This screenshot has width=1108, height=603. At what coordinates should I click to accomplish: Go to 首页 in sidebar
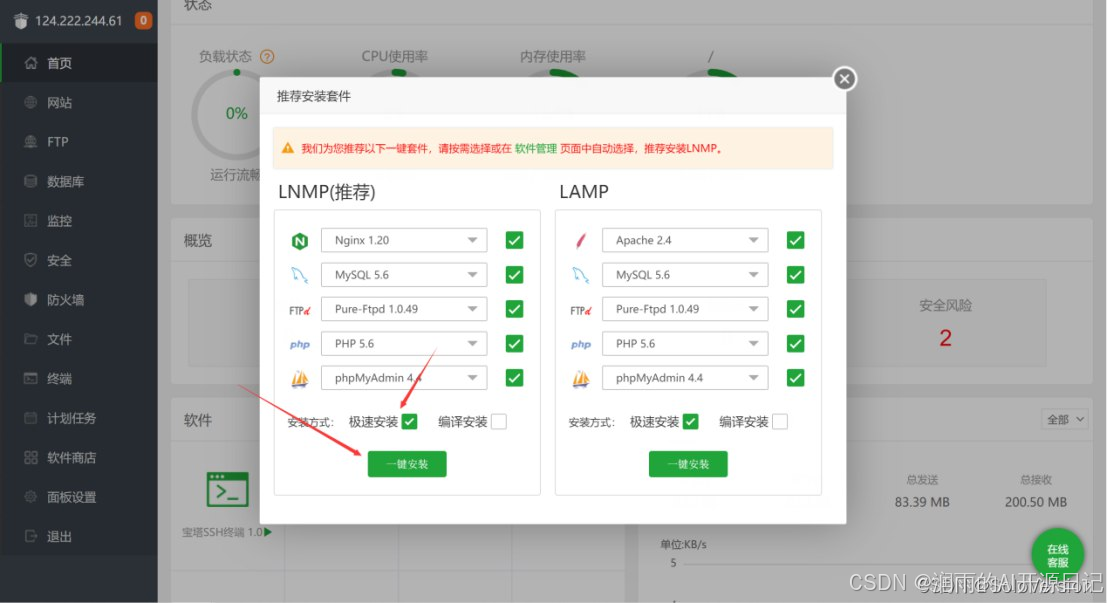pyautogui.click(x=79, y=63)
